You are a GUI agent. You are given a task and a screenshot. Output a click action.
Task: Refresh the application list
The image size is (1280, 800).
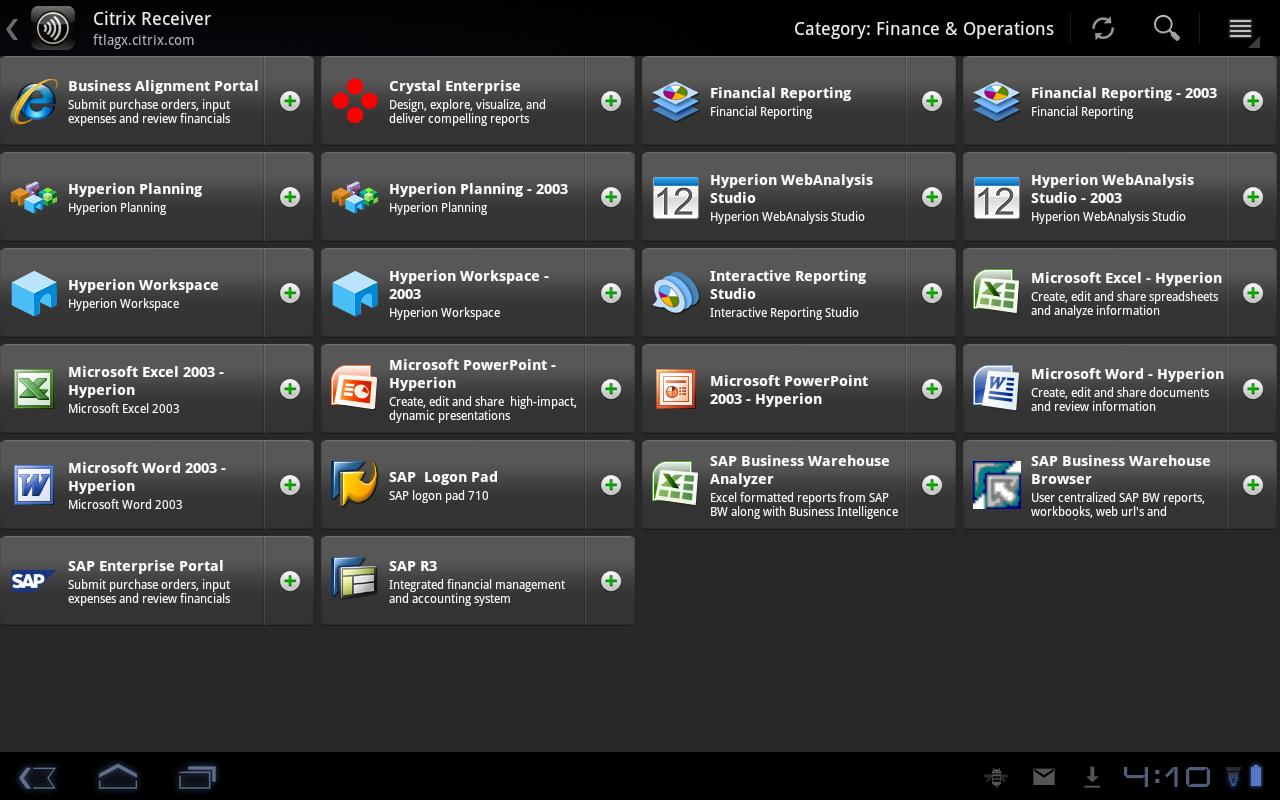[x=1103, y=28]
